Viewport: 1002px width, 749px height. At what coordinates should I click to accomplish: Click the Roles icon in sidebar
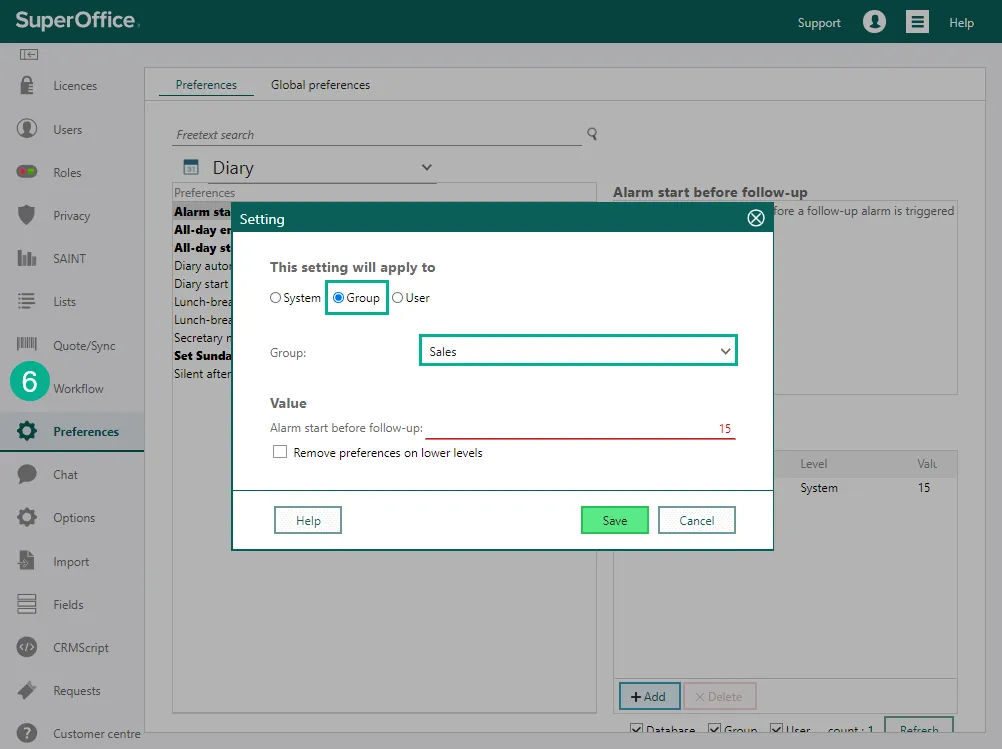(x=27, y=173)
